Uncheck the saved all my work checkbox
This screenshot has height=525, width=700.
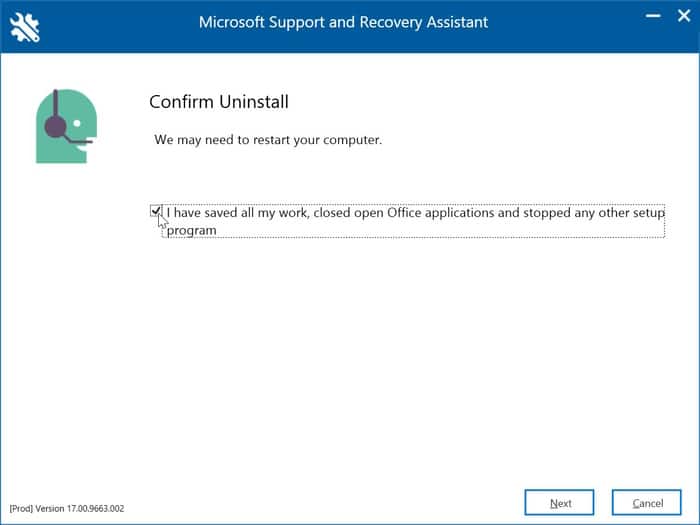tap(155, 211)
